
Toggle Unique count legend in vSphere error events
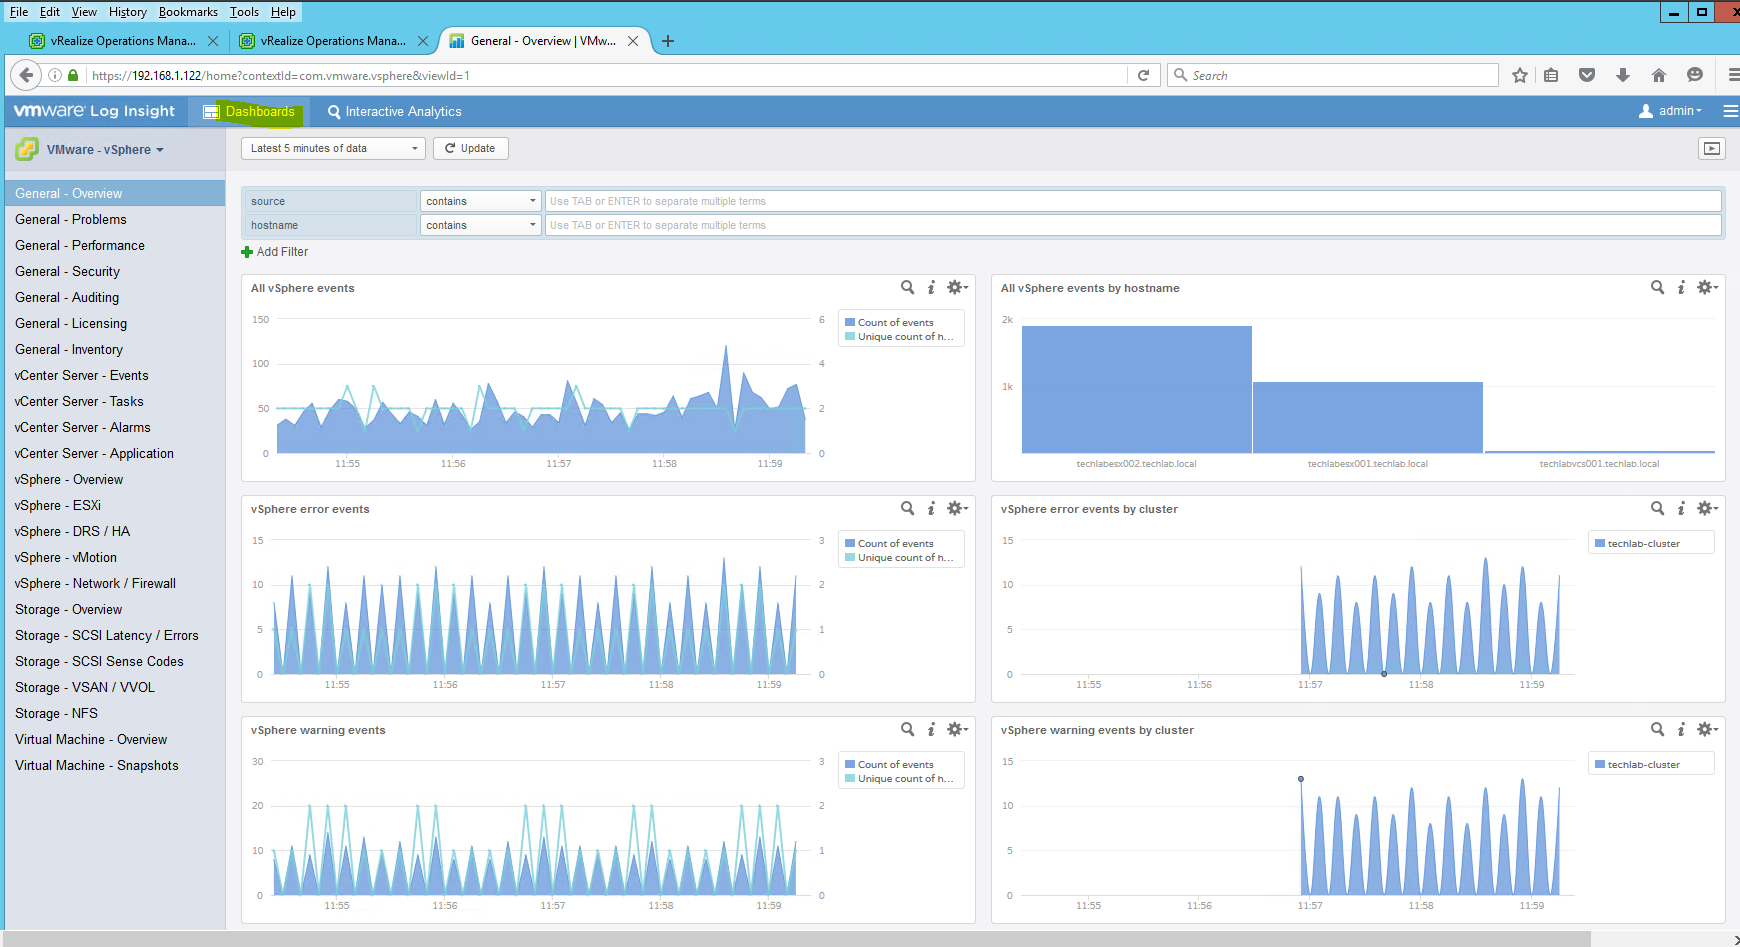click(899, 557)
